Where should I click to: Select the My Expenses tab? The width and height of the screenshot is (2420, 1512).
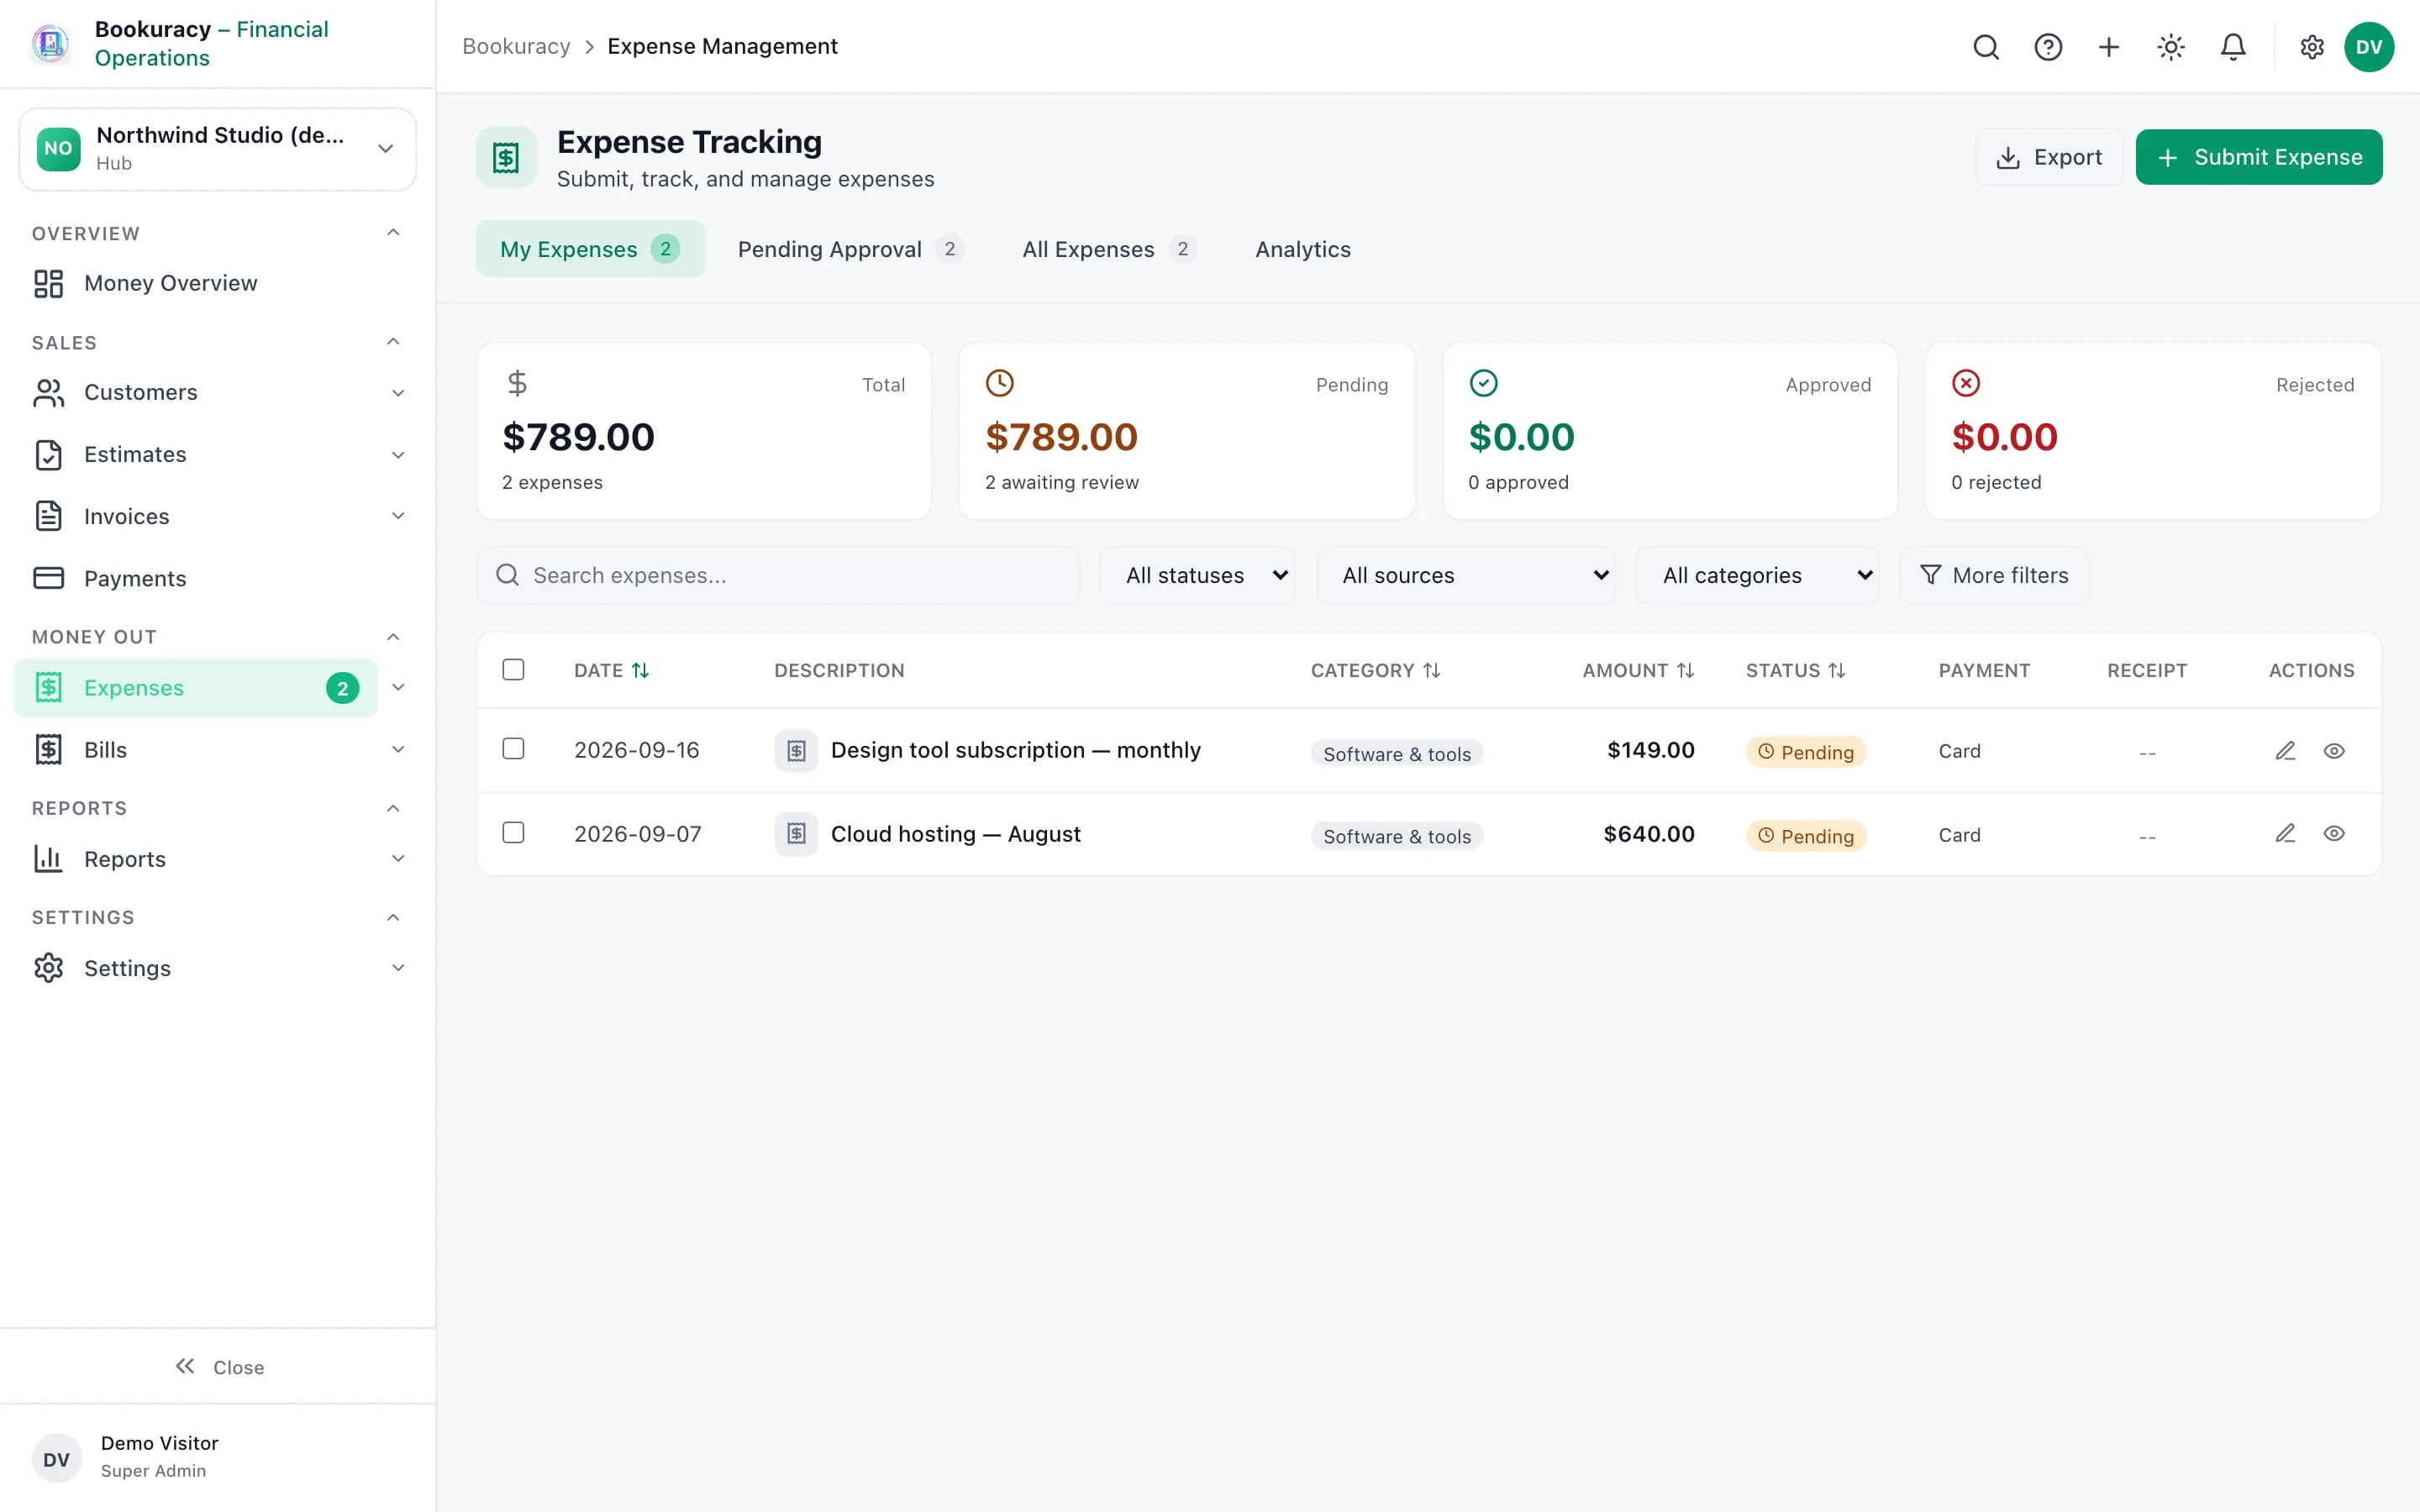click(x=590, y=250)
